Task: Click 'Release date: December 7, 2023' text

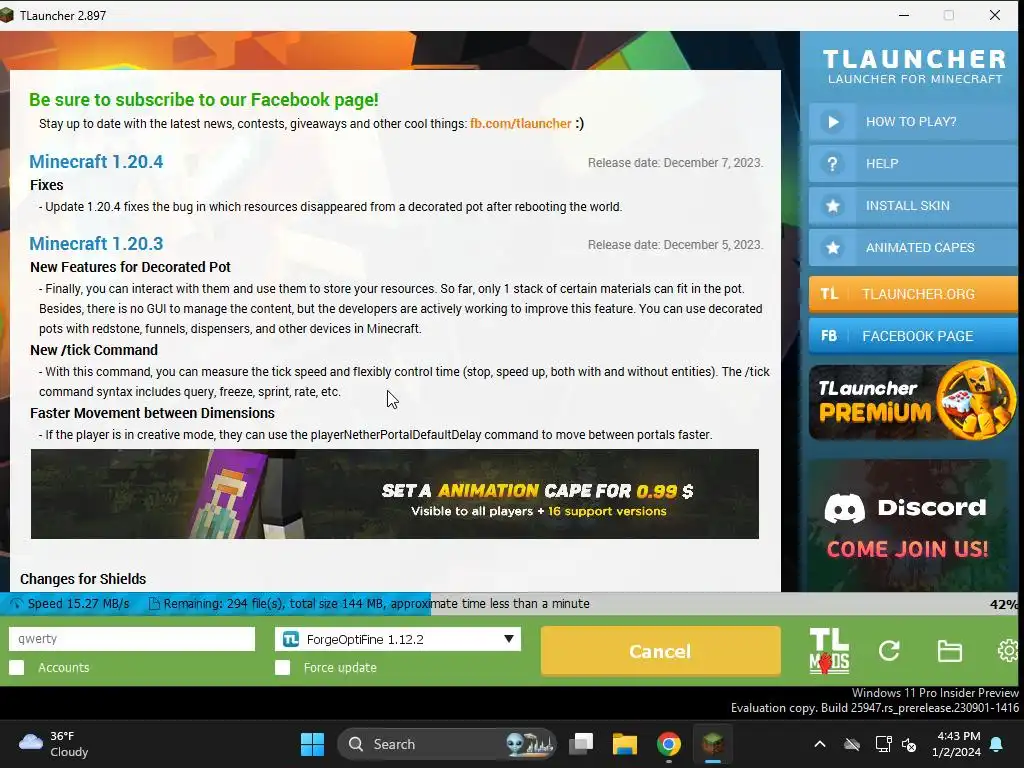Action: tap(675, 163)
